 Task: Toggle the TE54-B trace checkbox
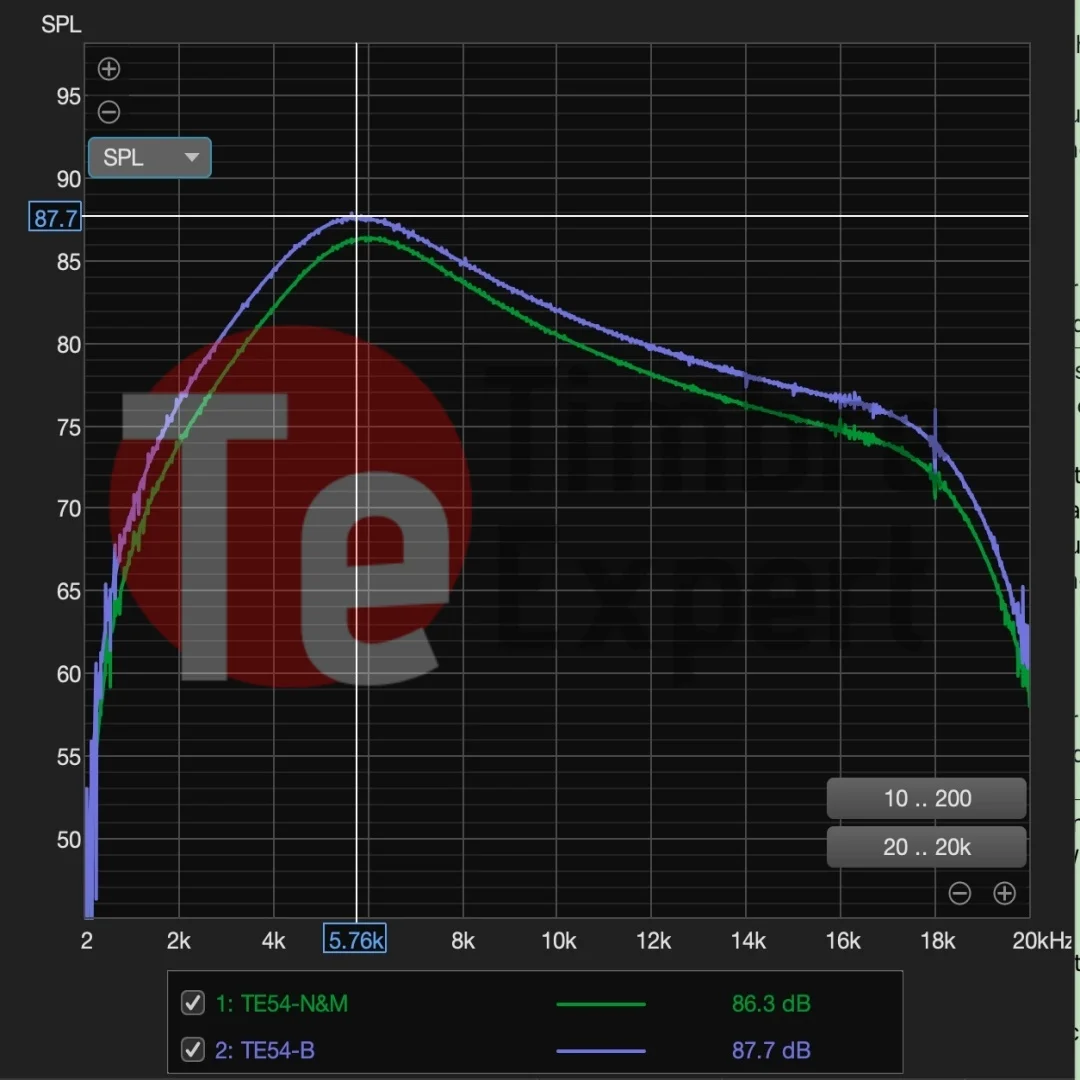coord(193,1050)
